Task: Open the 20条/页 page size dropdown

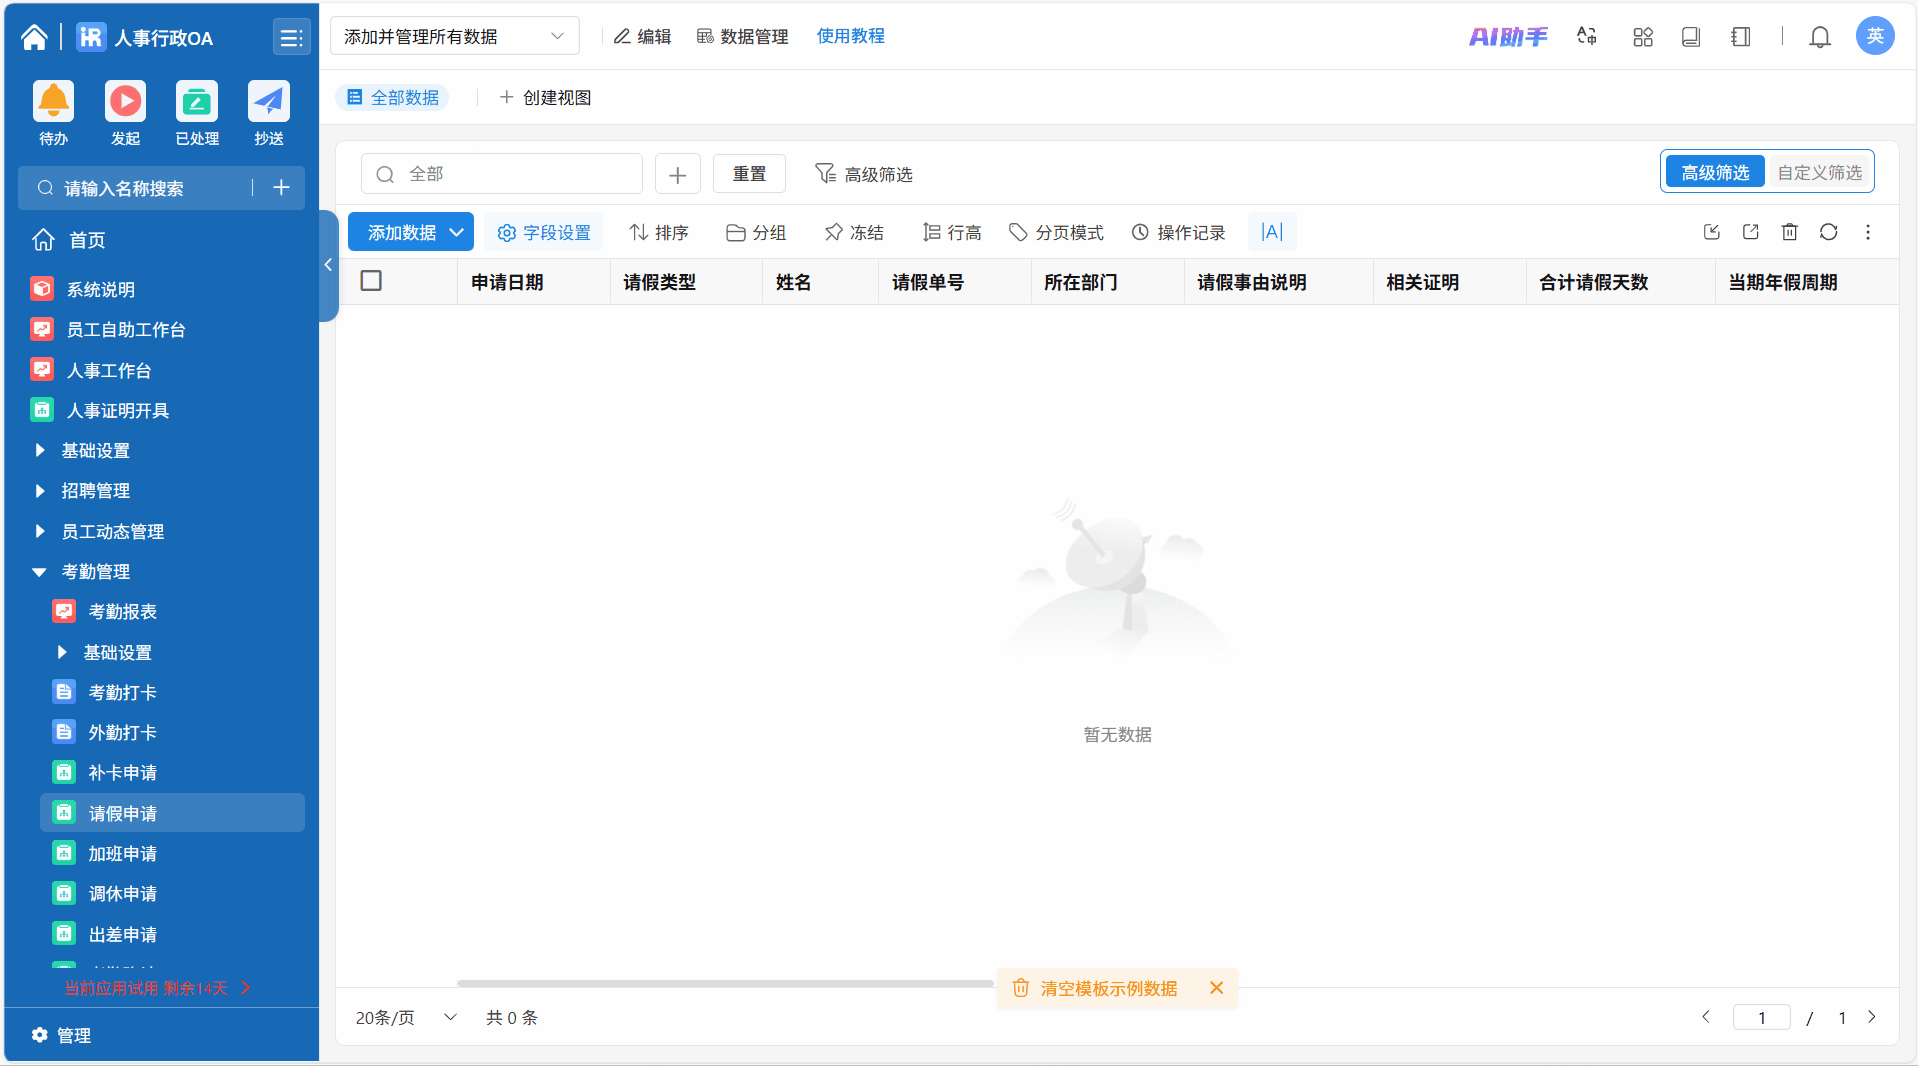Action: pos(406,1017)
